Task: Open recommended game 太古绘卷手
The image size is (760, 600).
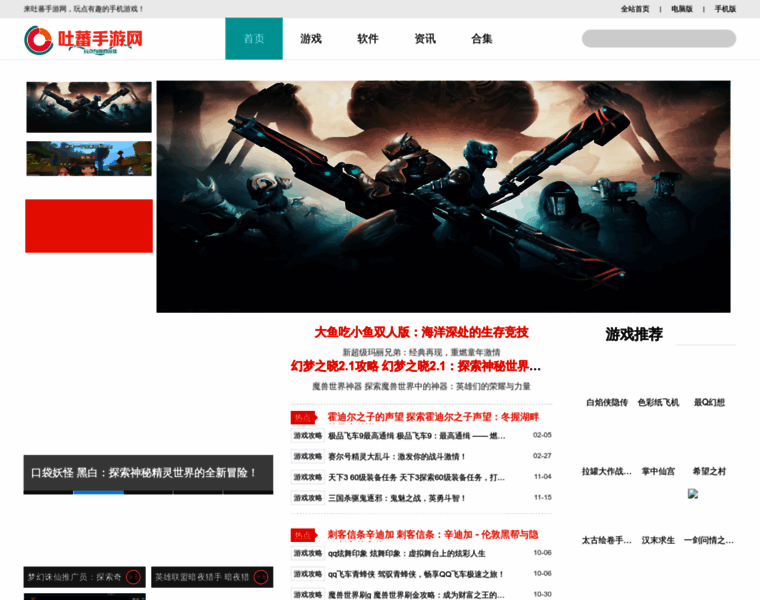Action: pos(607,540)
